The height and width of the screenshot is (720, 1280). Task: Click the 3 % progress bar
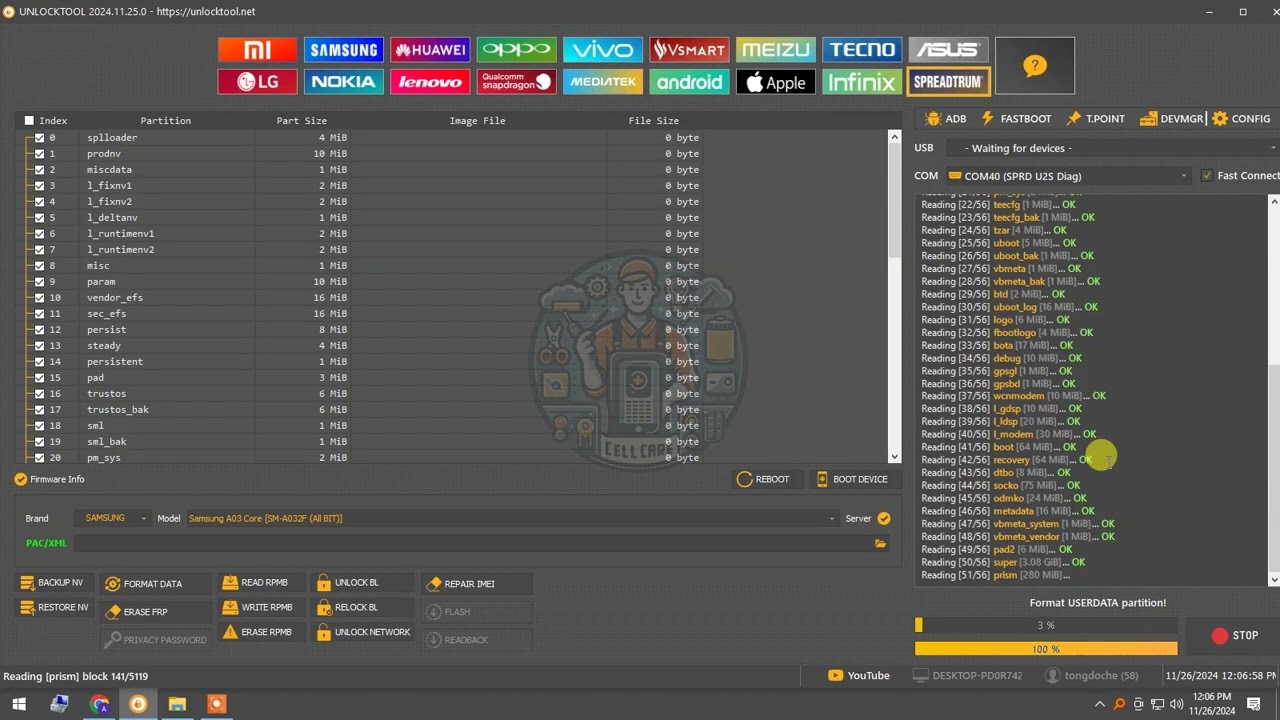pos(1046,626)
